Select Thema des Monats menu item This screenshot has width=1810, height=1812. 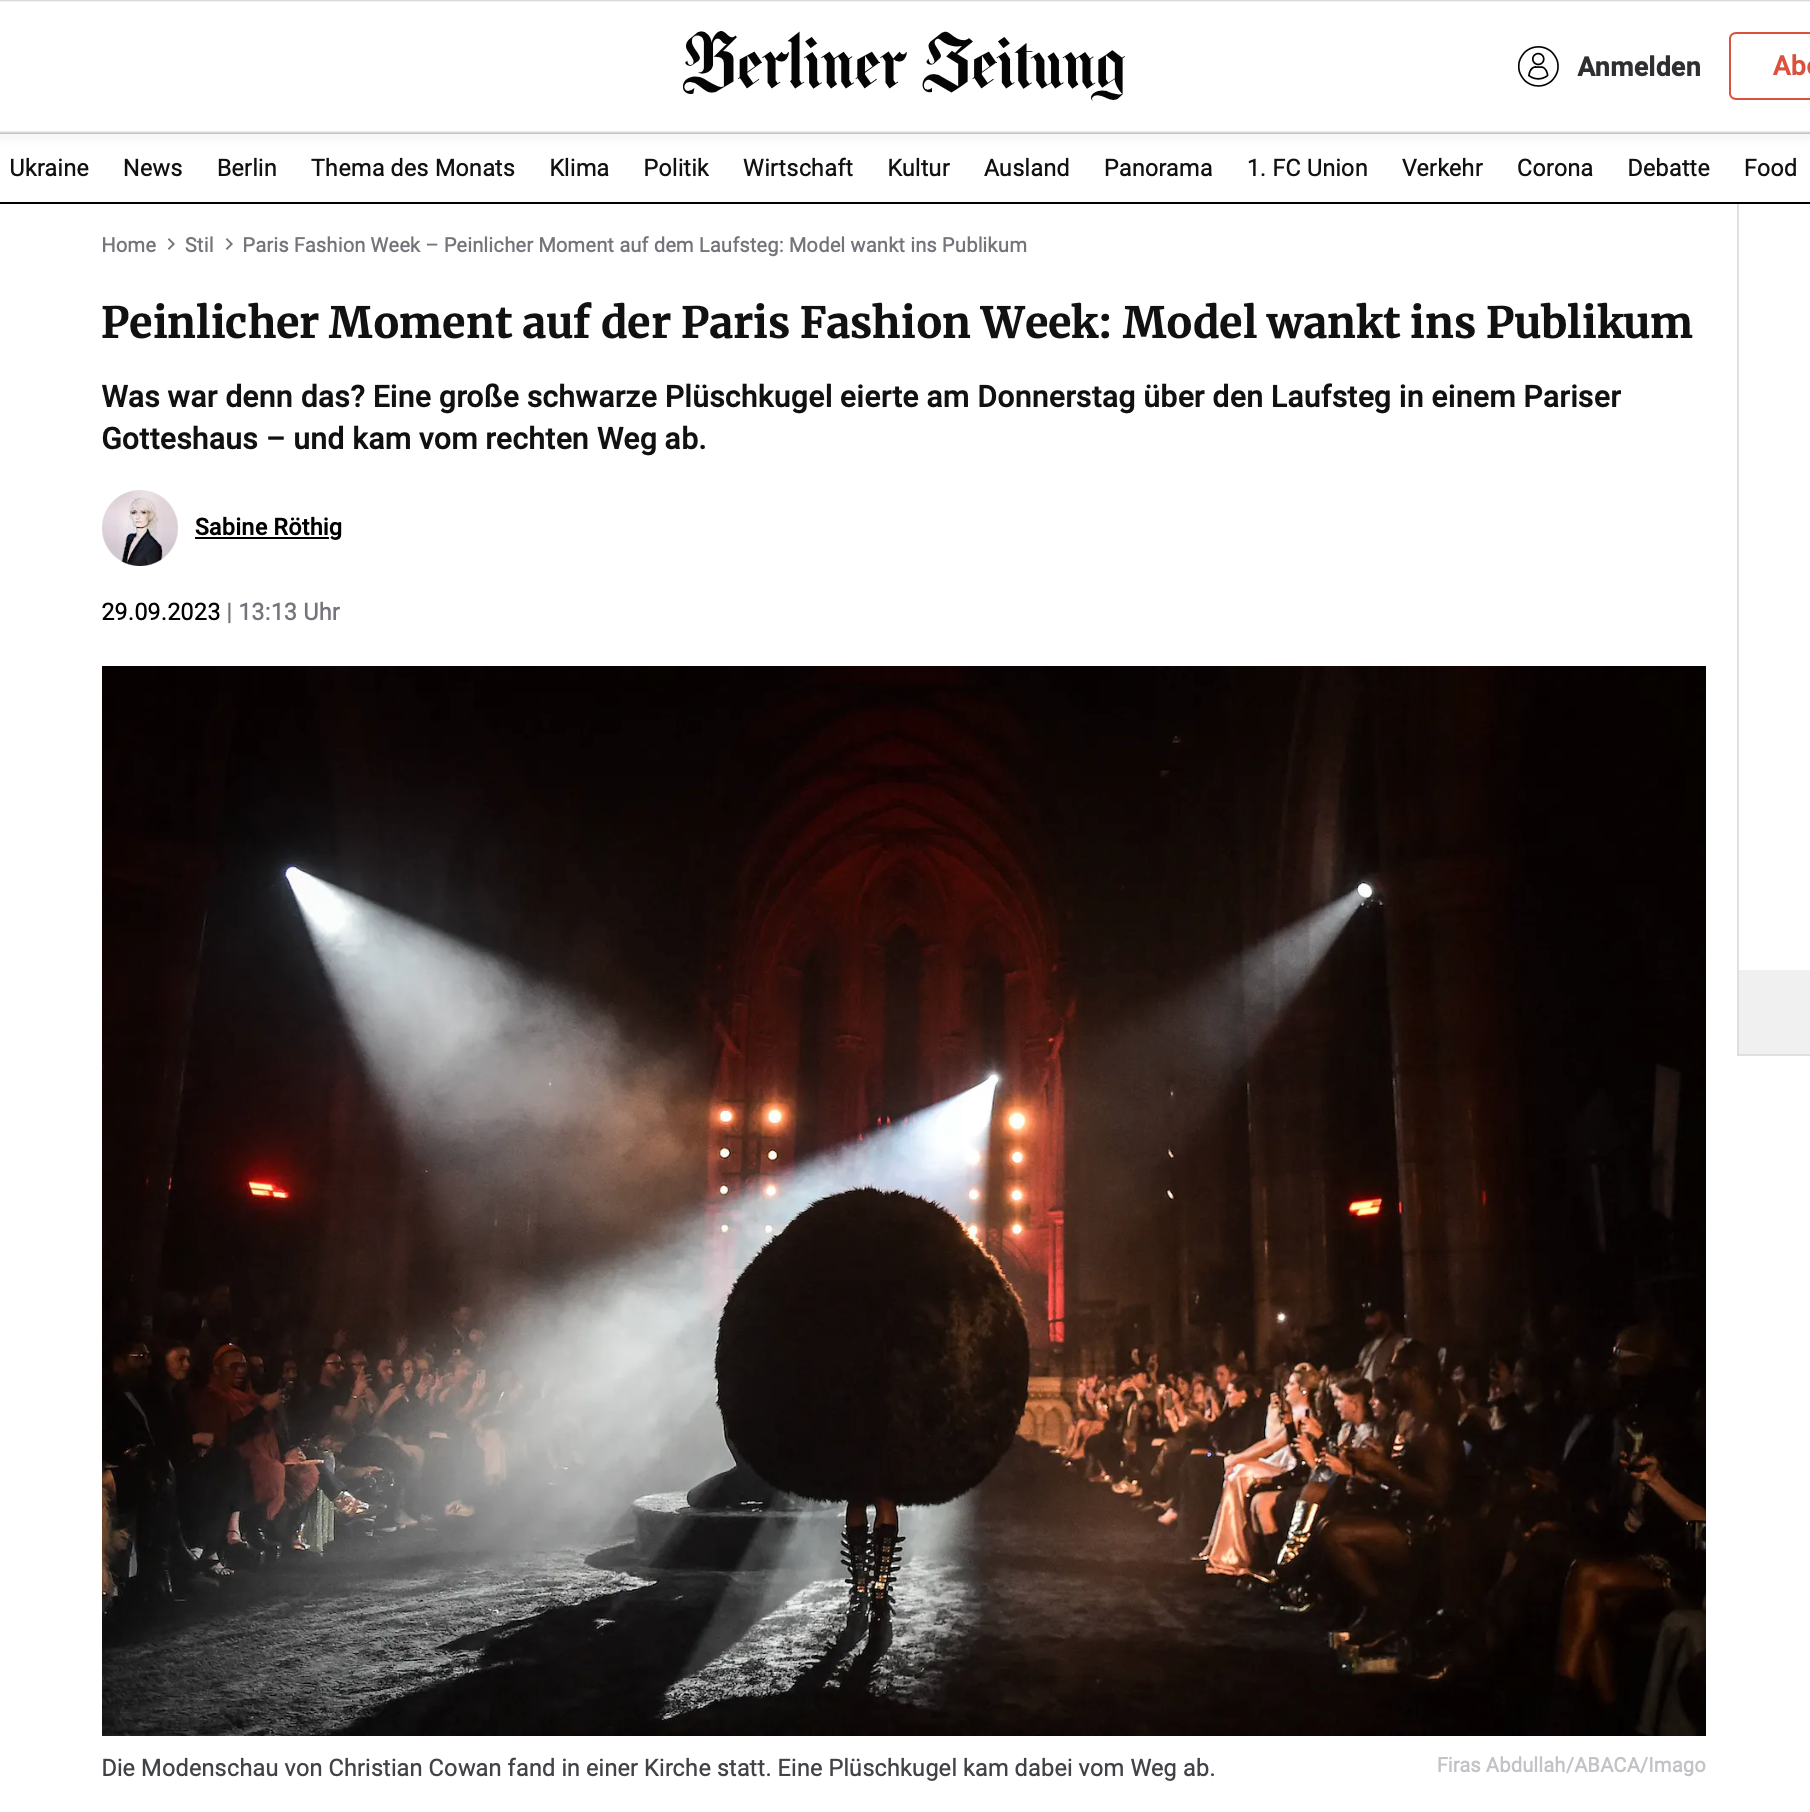[412, 167]
